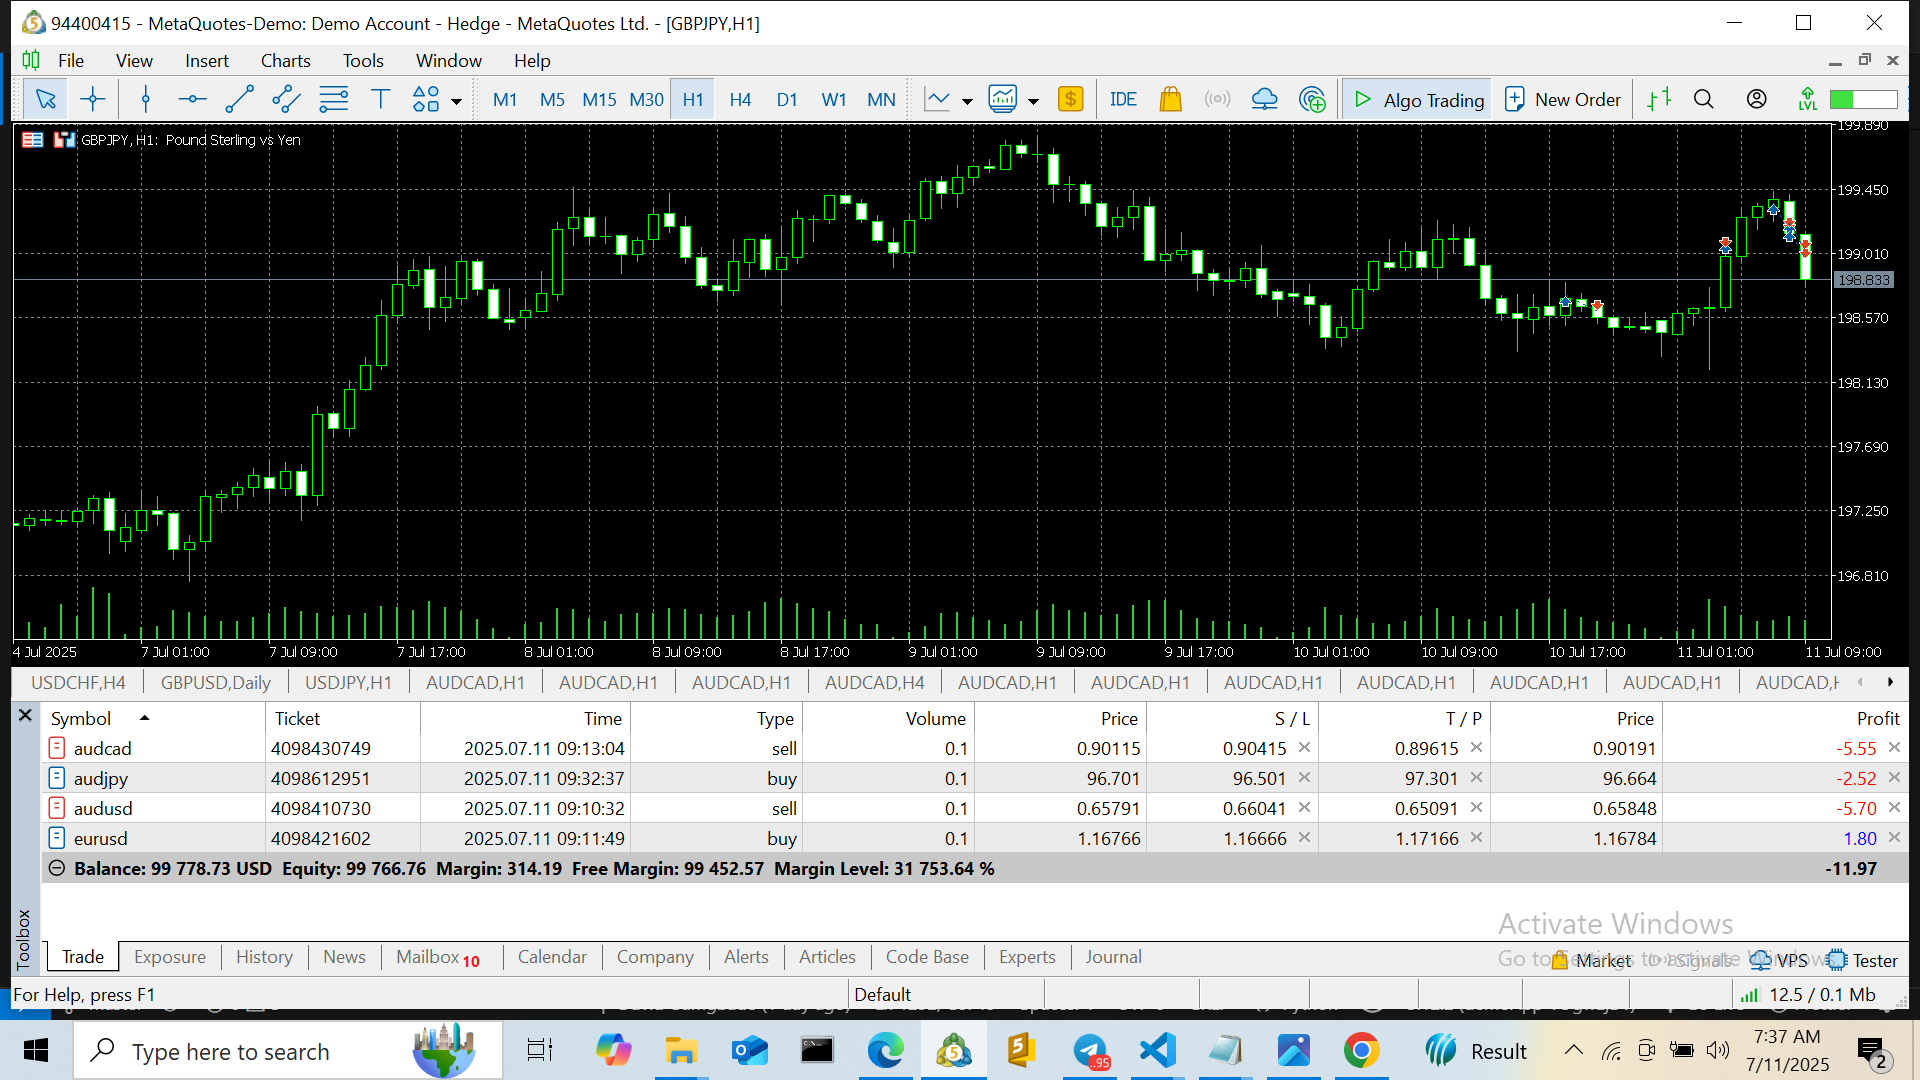
Task: Expand the chart type dropdown arrow
Action: click(x=967, y=101)
